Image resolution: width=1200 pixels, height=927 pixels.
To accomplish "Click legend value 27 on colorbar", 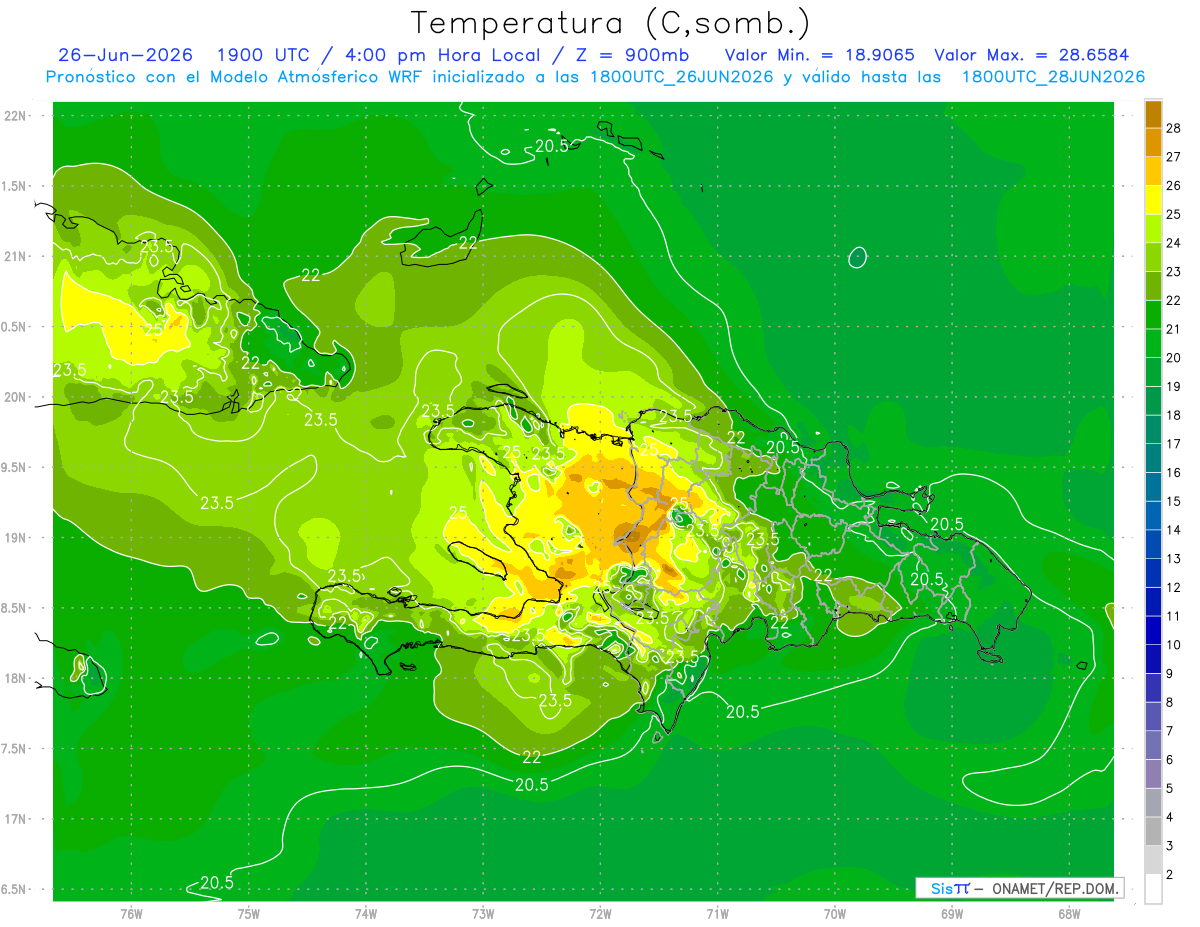I will tap(1173, 157).
